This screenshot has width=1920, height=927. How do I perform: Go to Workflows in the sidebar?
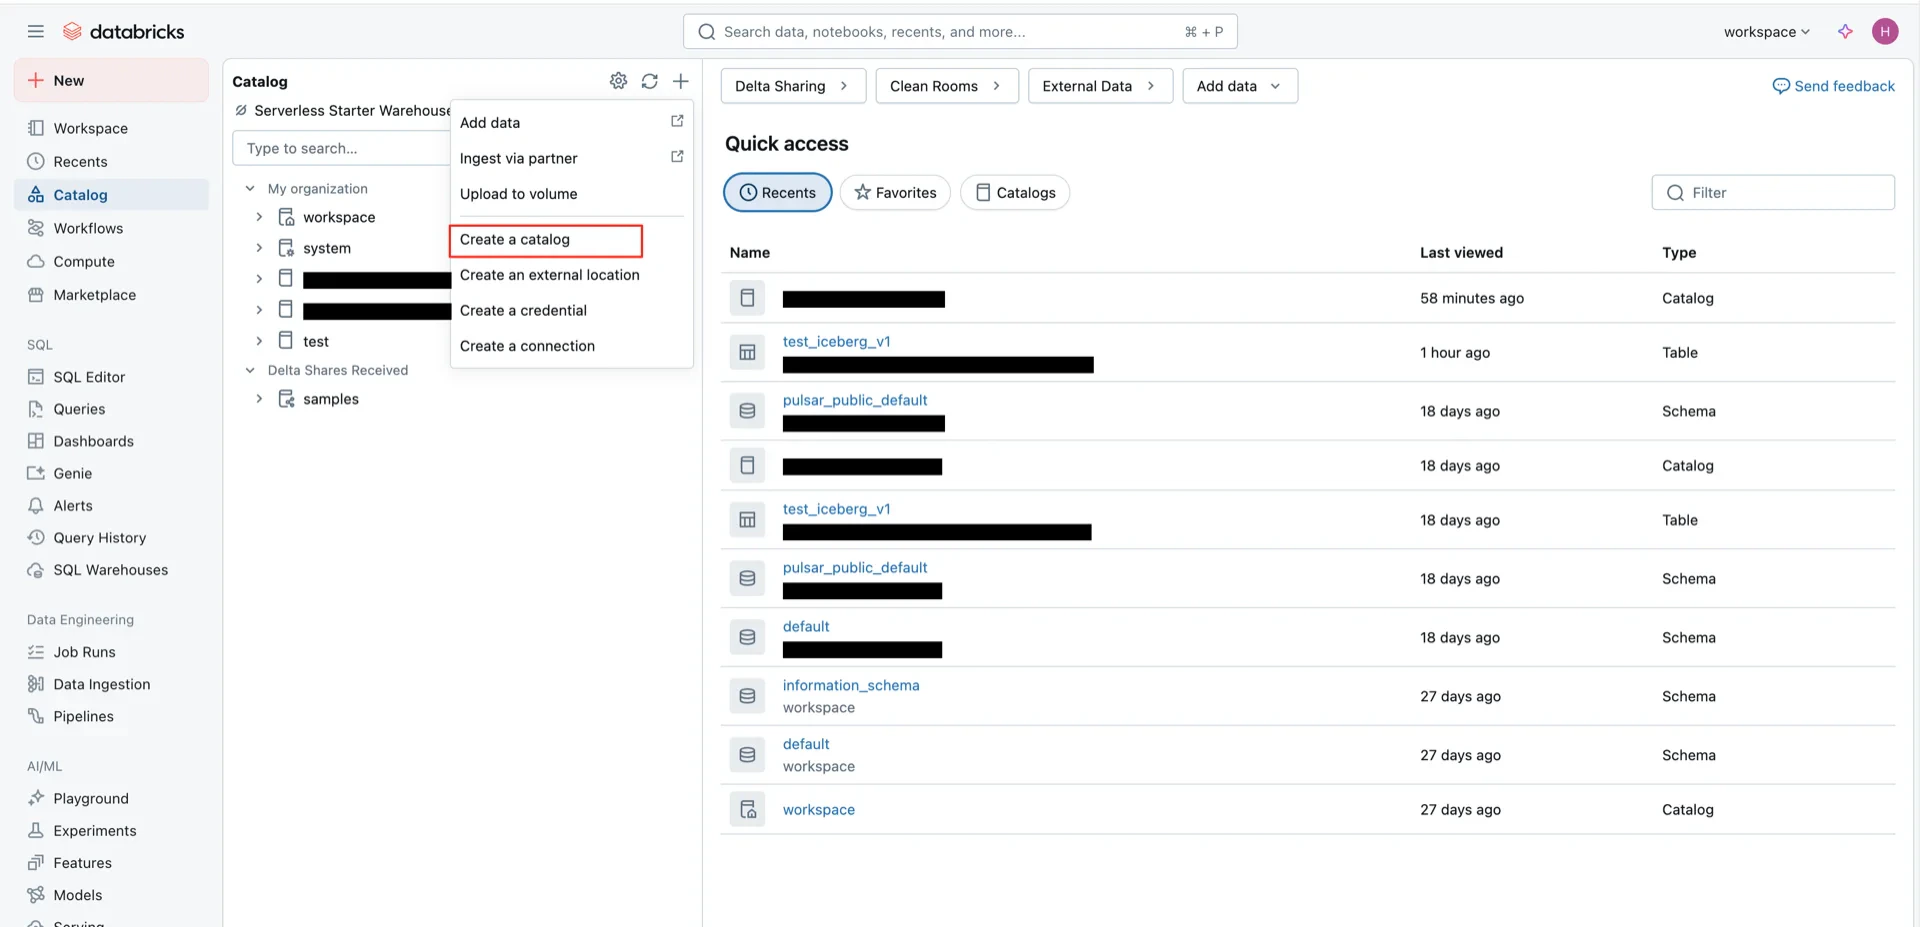click(111, 228)
